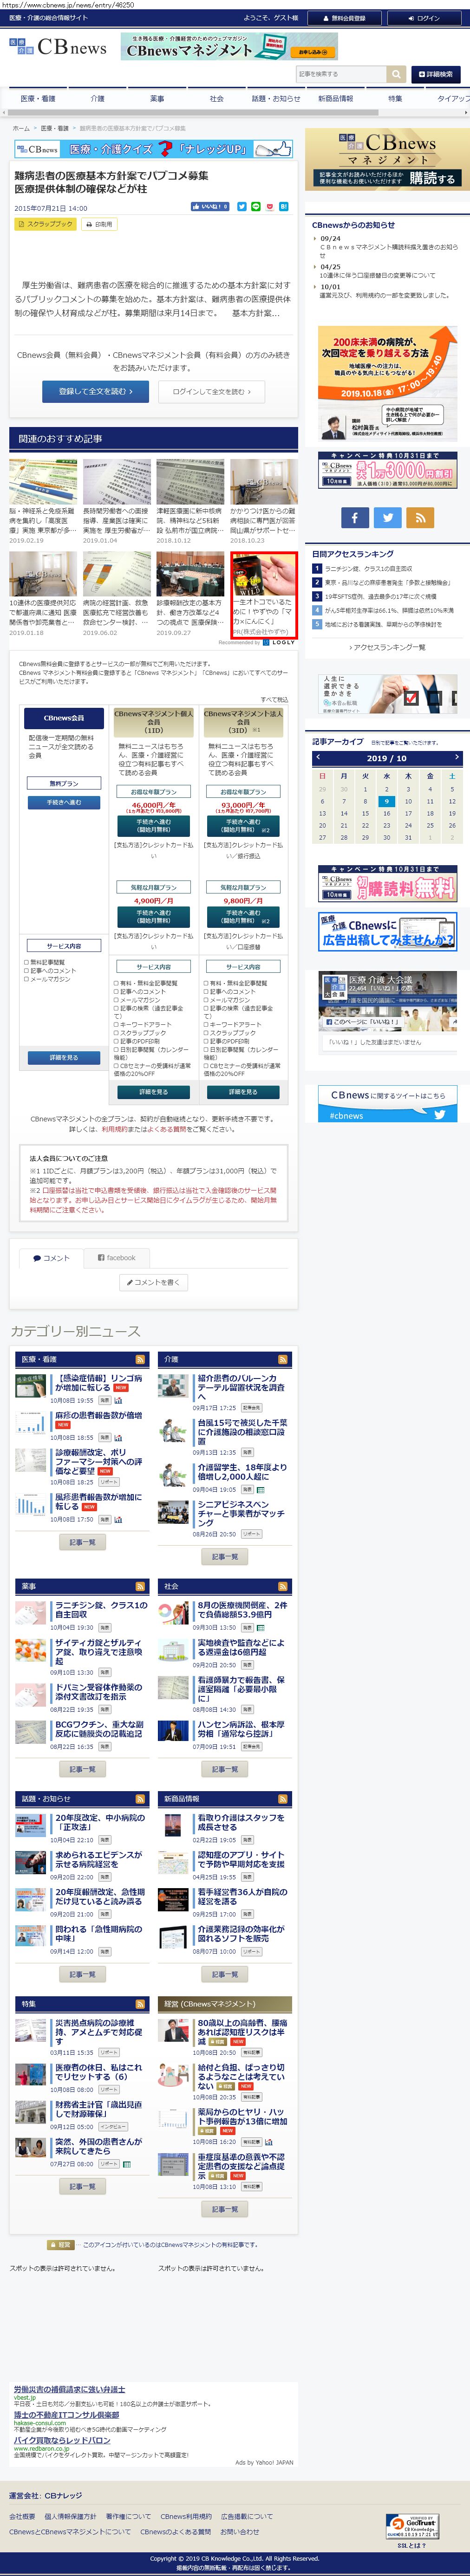Screen dimensions: 470x2576
Task: Open 詳細検索 advanced search
Action: coord(435,74)
